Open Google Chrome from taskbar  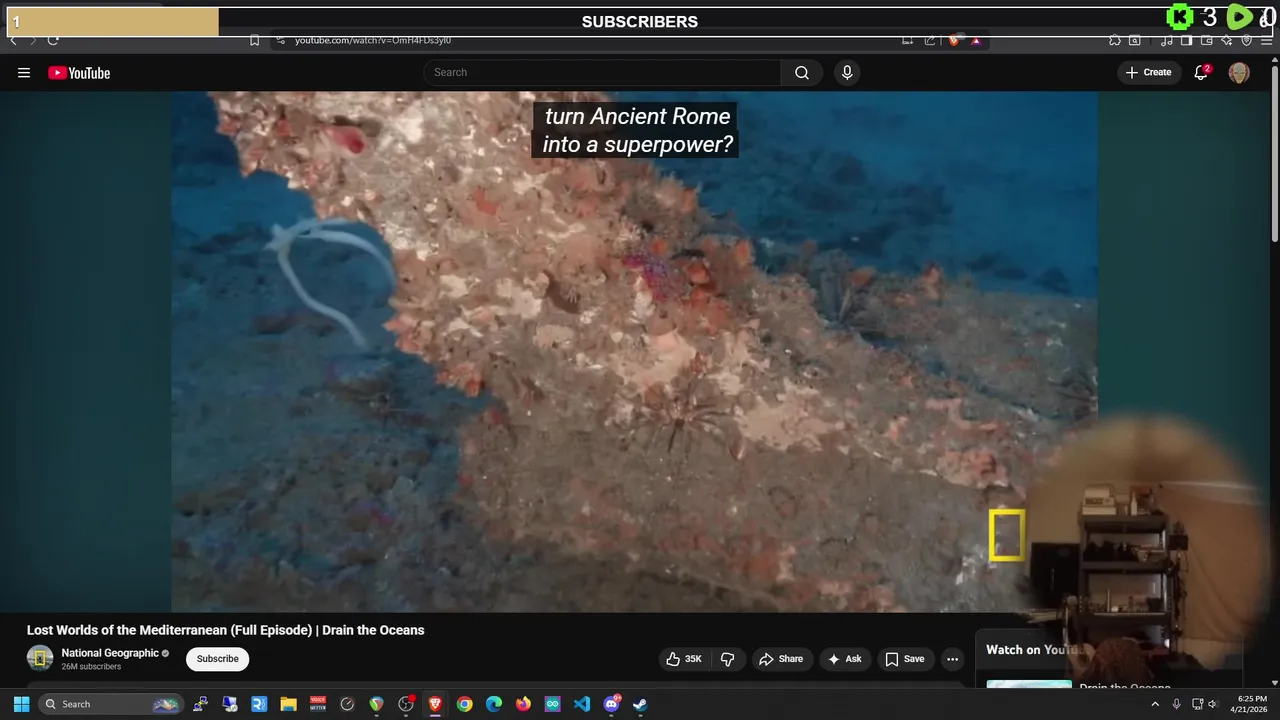click(464, 704)
